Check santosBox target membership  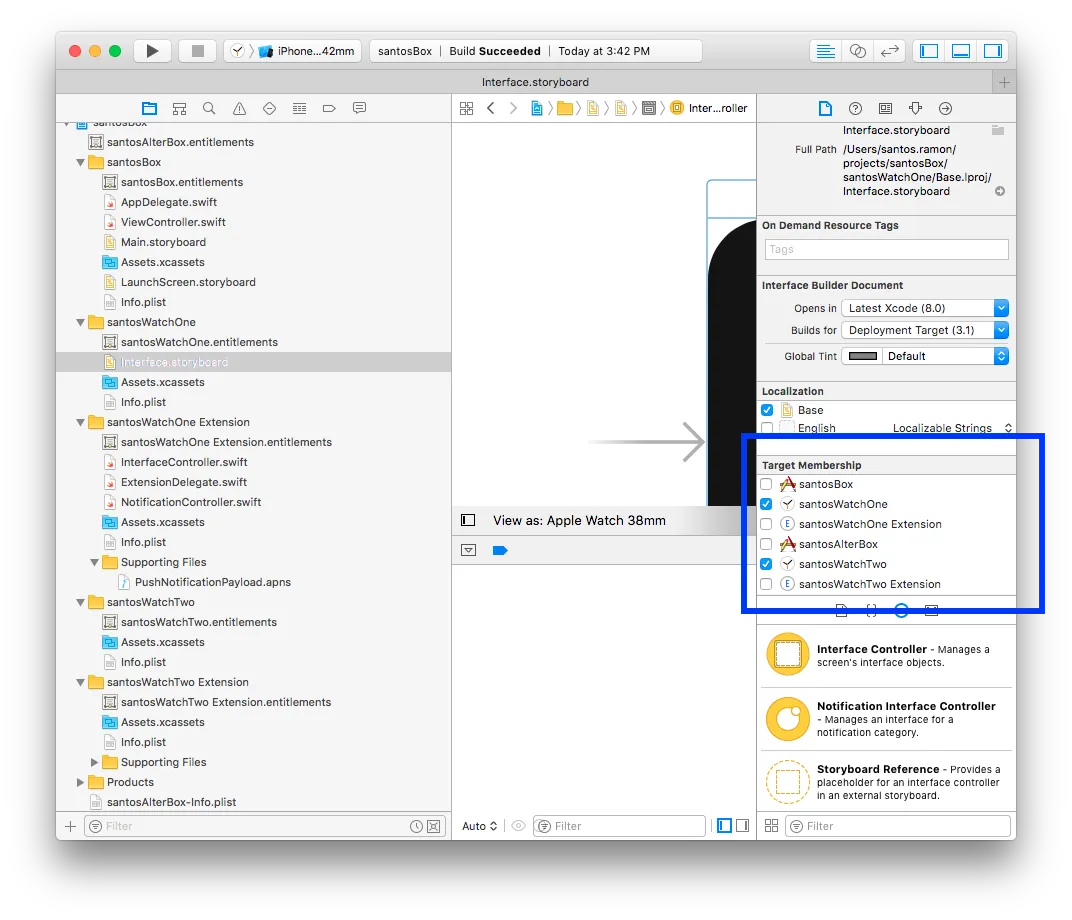coord(766,484)
